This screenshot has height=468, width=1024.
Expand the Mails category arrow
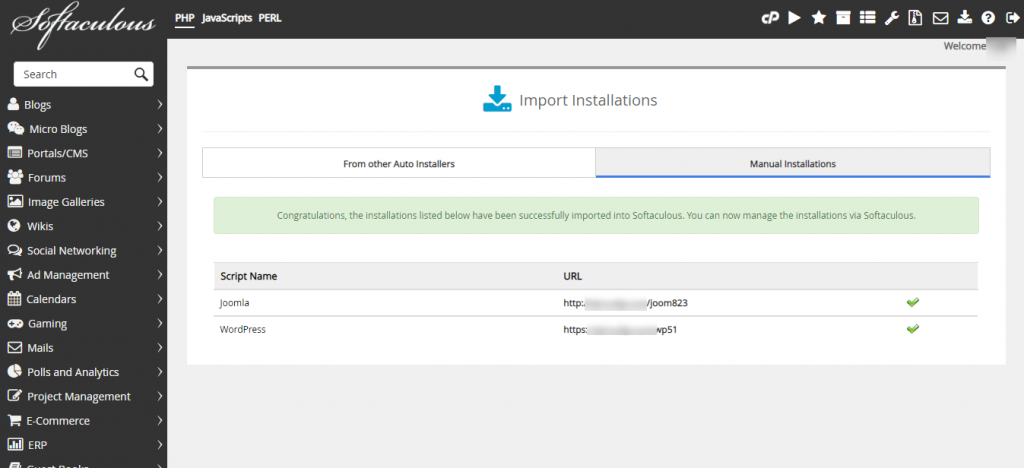coord(160,348)
